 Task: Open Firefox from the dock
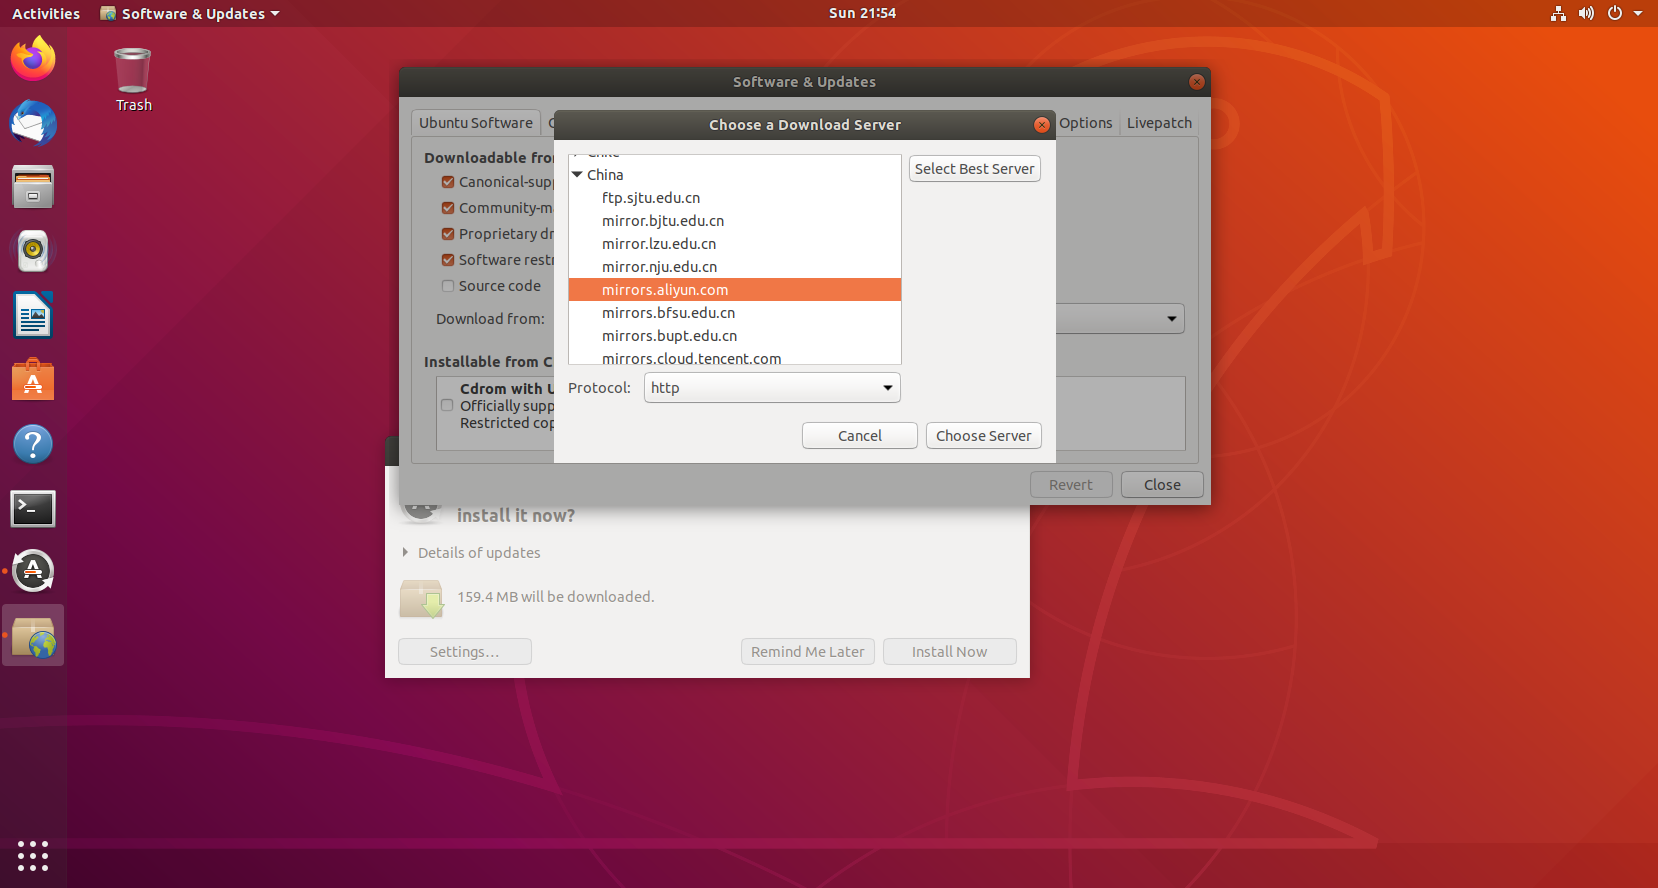click(33, 59)
